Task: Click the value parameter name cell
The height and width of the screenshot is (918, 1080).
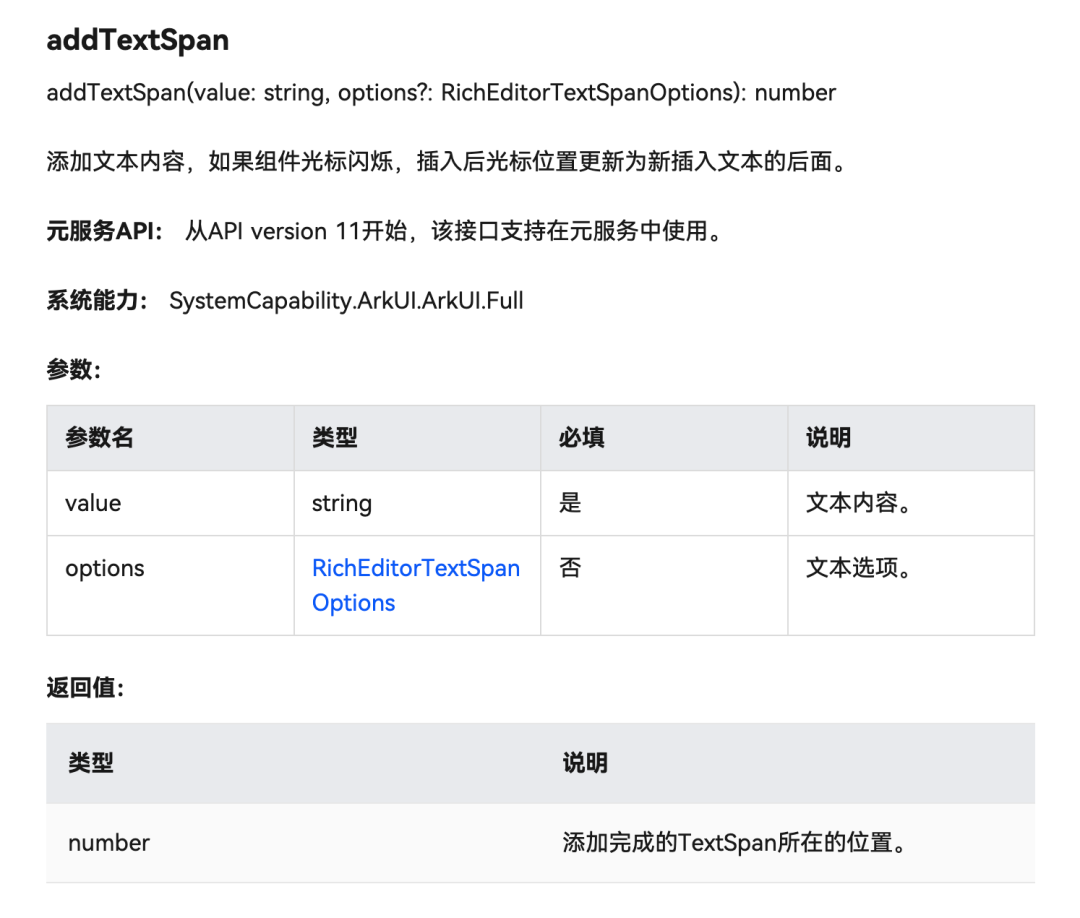Action: [93, 503]
